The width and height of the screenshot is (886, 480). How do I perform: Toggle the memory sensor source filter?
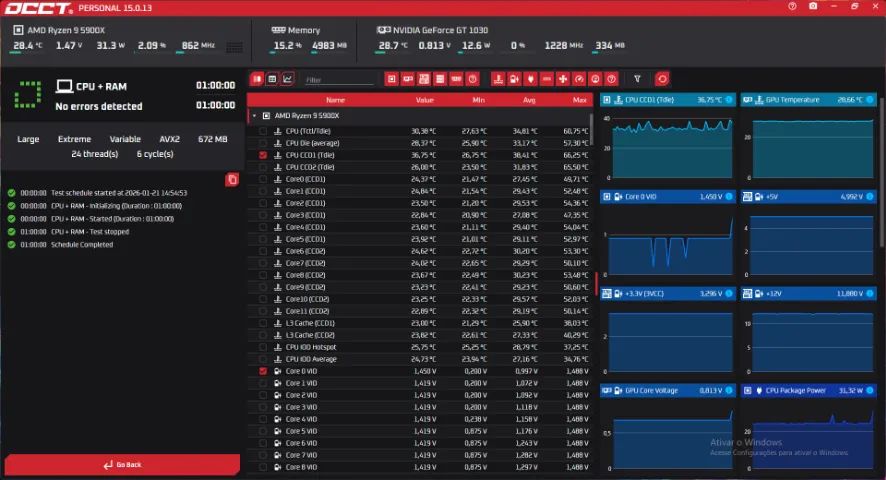457,79
